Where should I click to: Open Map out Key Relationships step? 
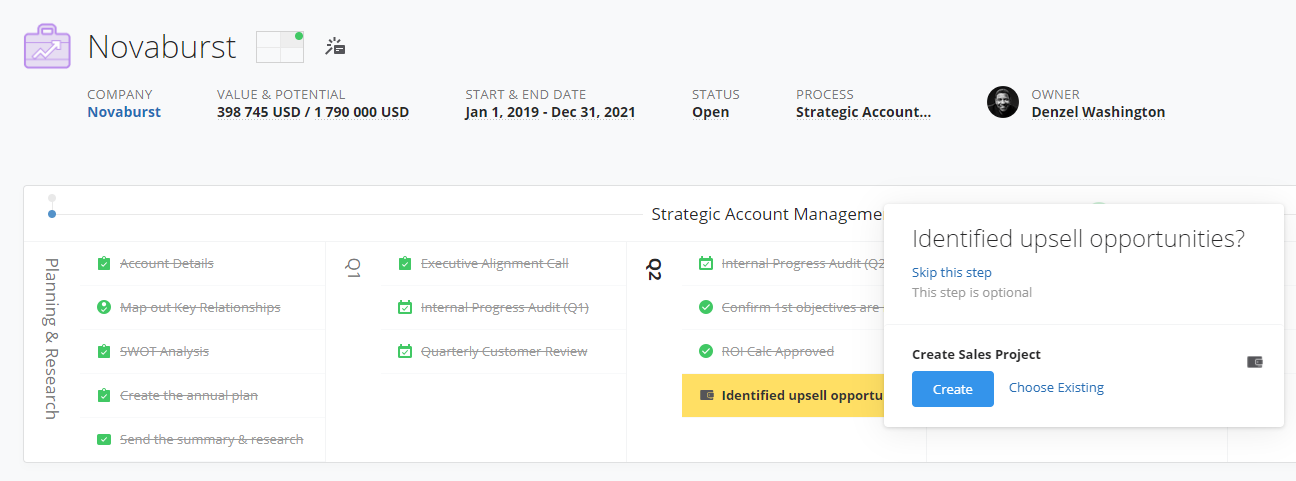pyautogui.click(x=200, y=308)
